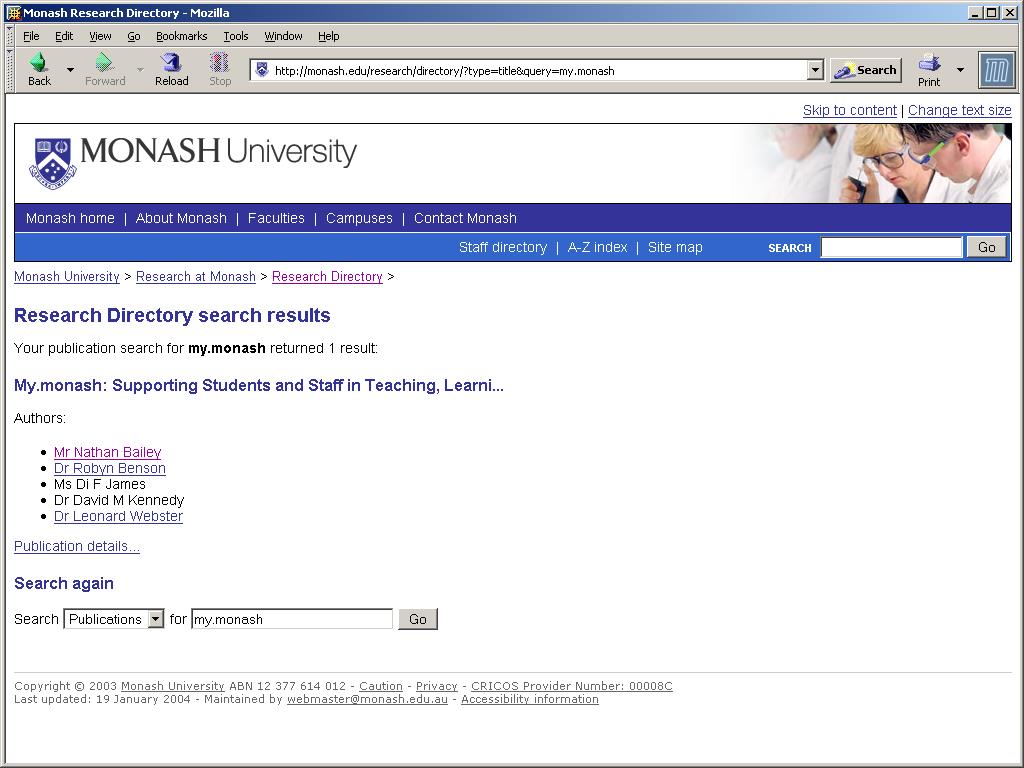The width and height of the screenshot is (1024, 768).
Task: Click the Research Directory breadcrumb link
Action: (x=327, y=276)
